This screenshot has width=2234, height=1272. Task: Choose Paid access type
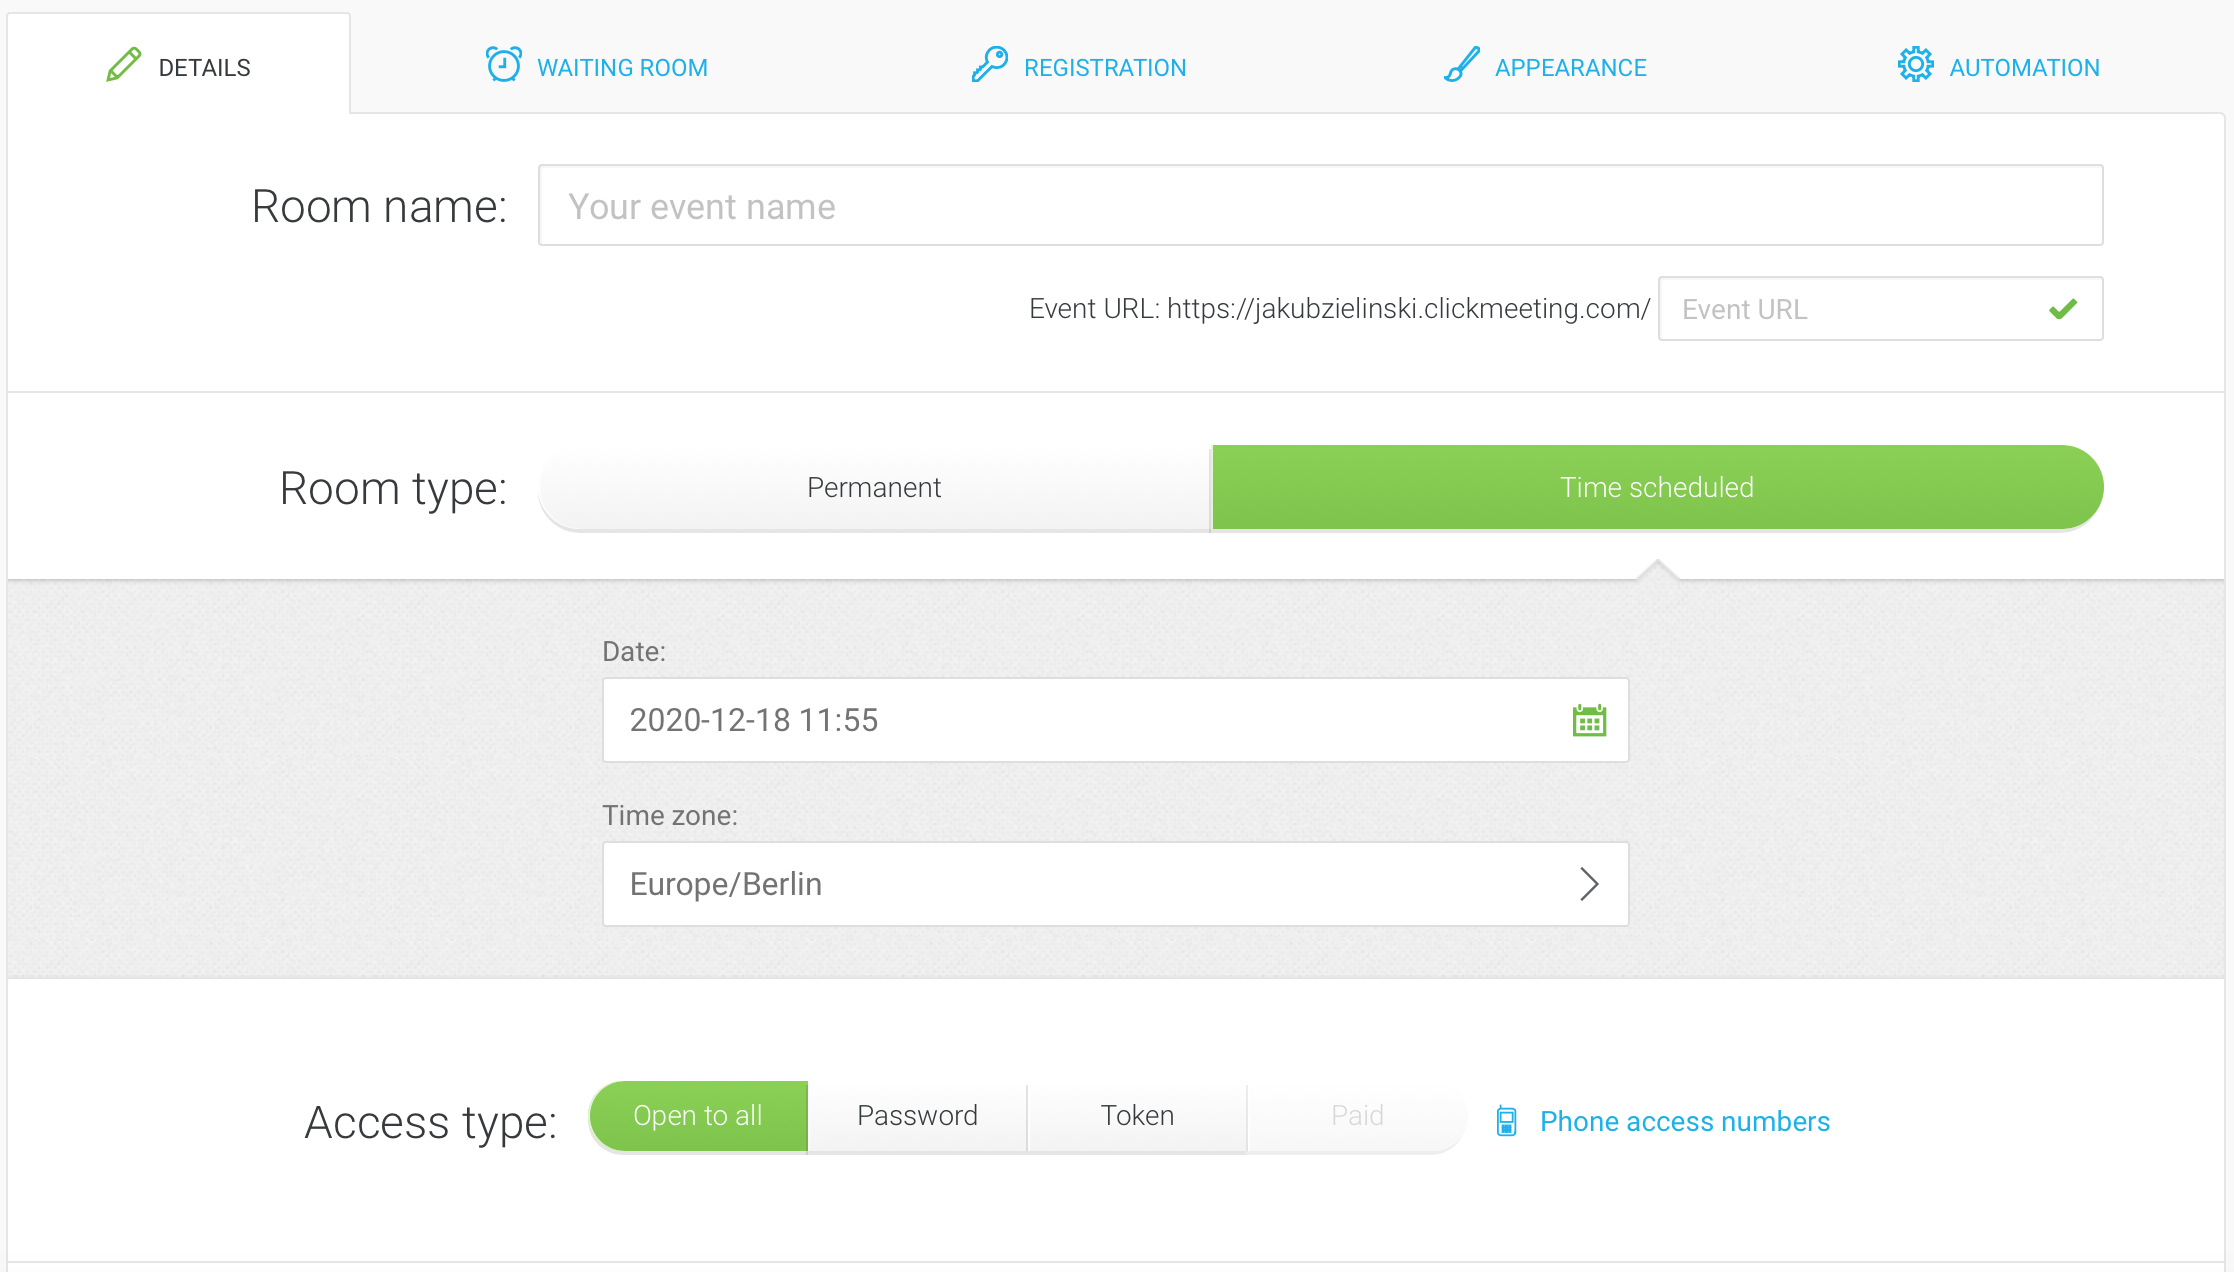click(1357, 1116)
